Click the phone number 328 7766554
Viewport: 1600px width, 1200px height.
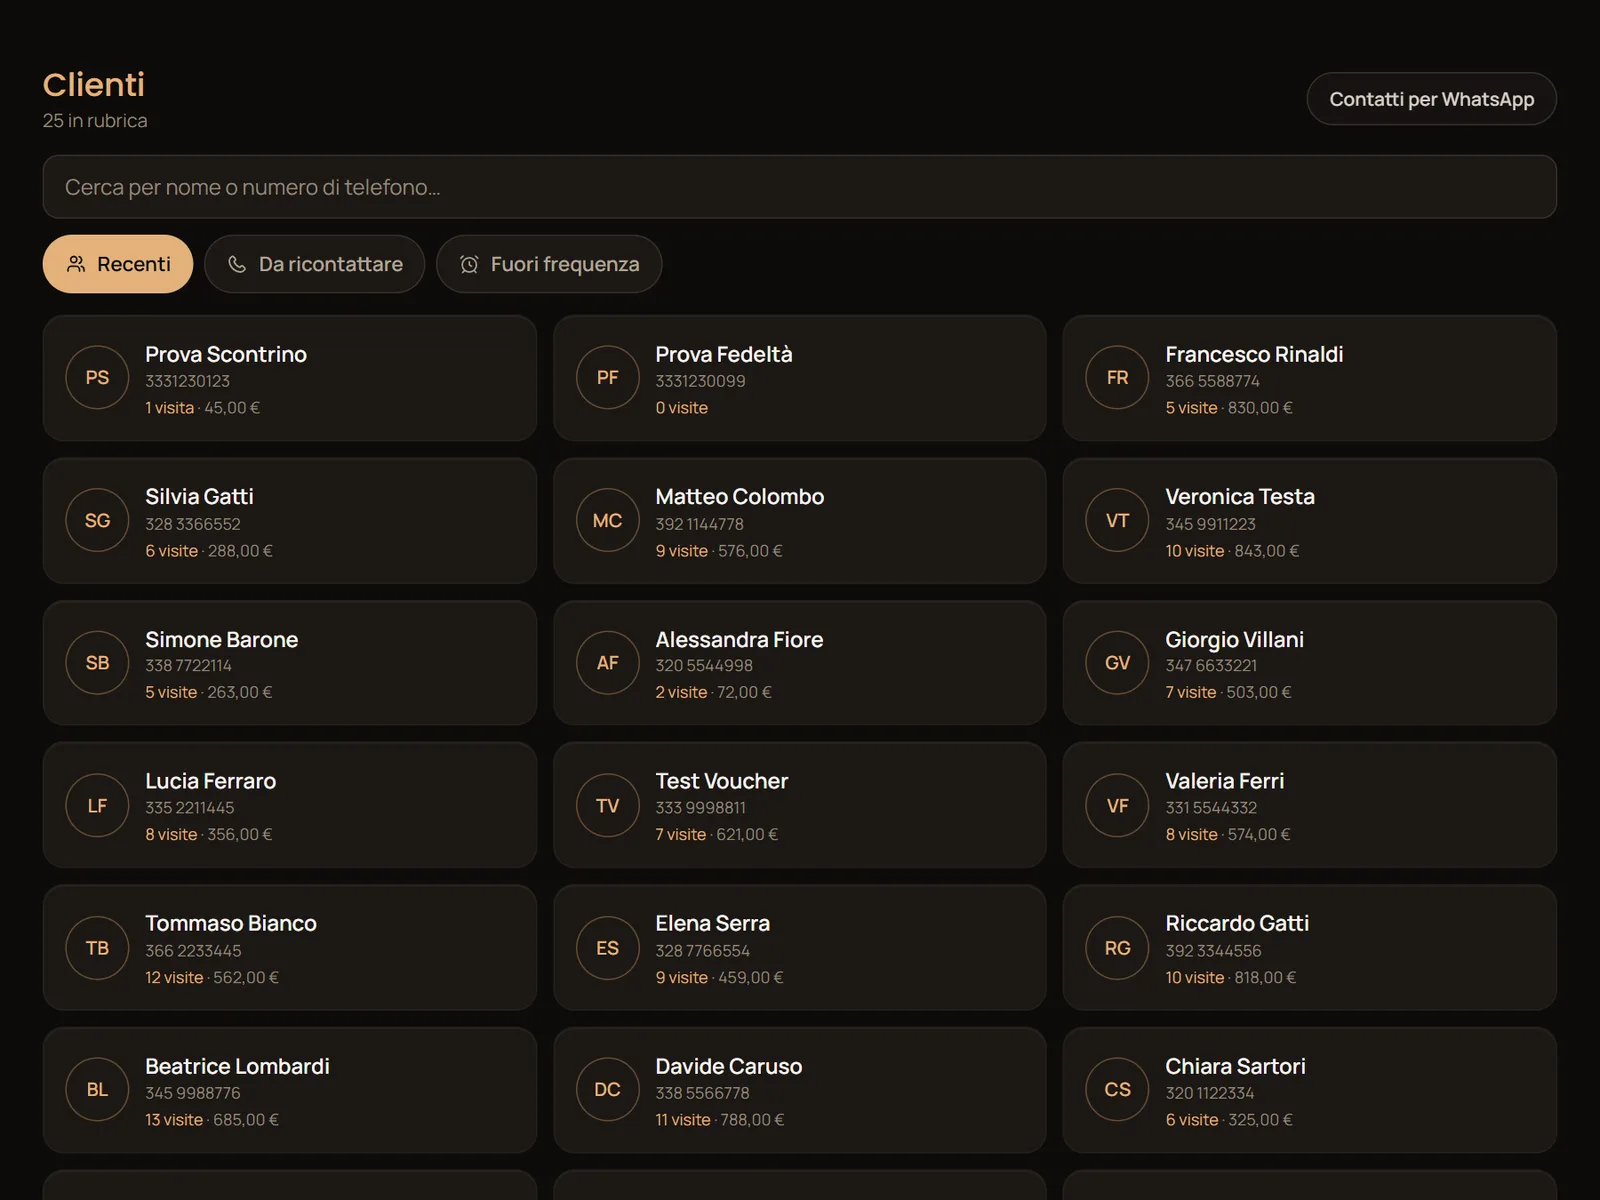tap(702, 951)
